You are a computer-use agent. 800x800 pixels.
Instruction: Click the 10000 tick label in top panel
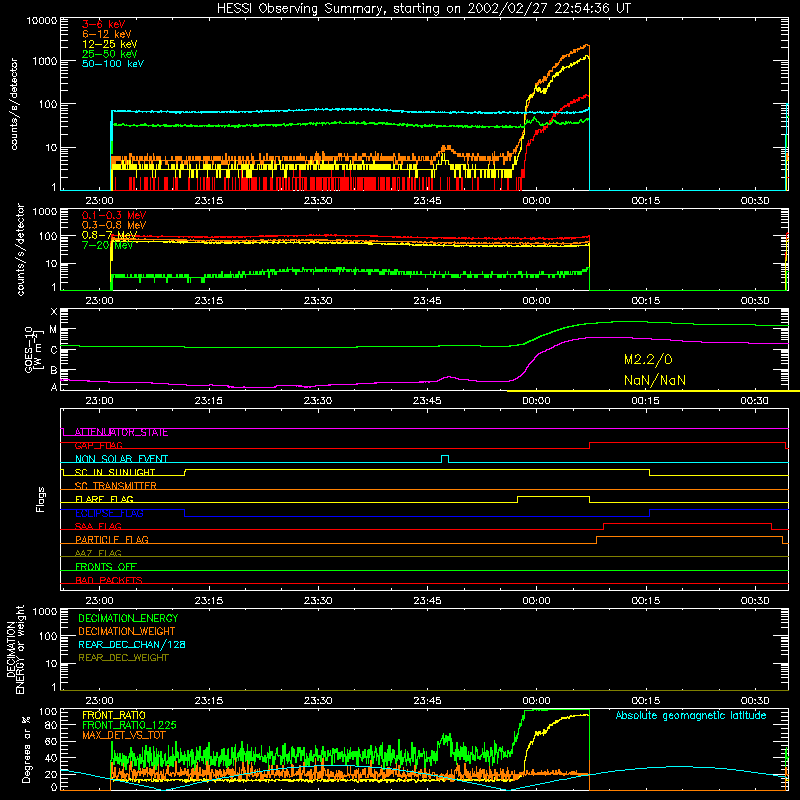point(42,21)
